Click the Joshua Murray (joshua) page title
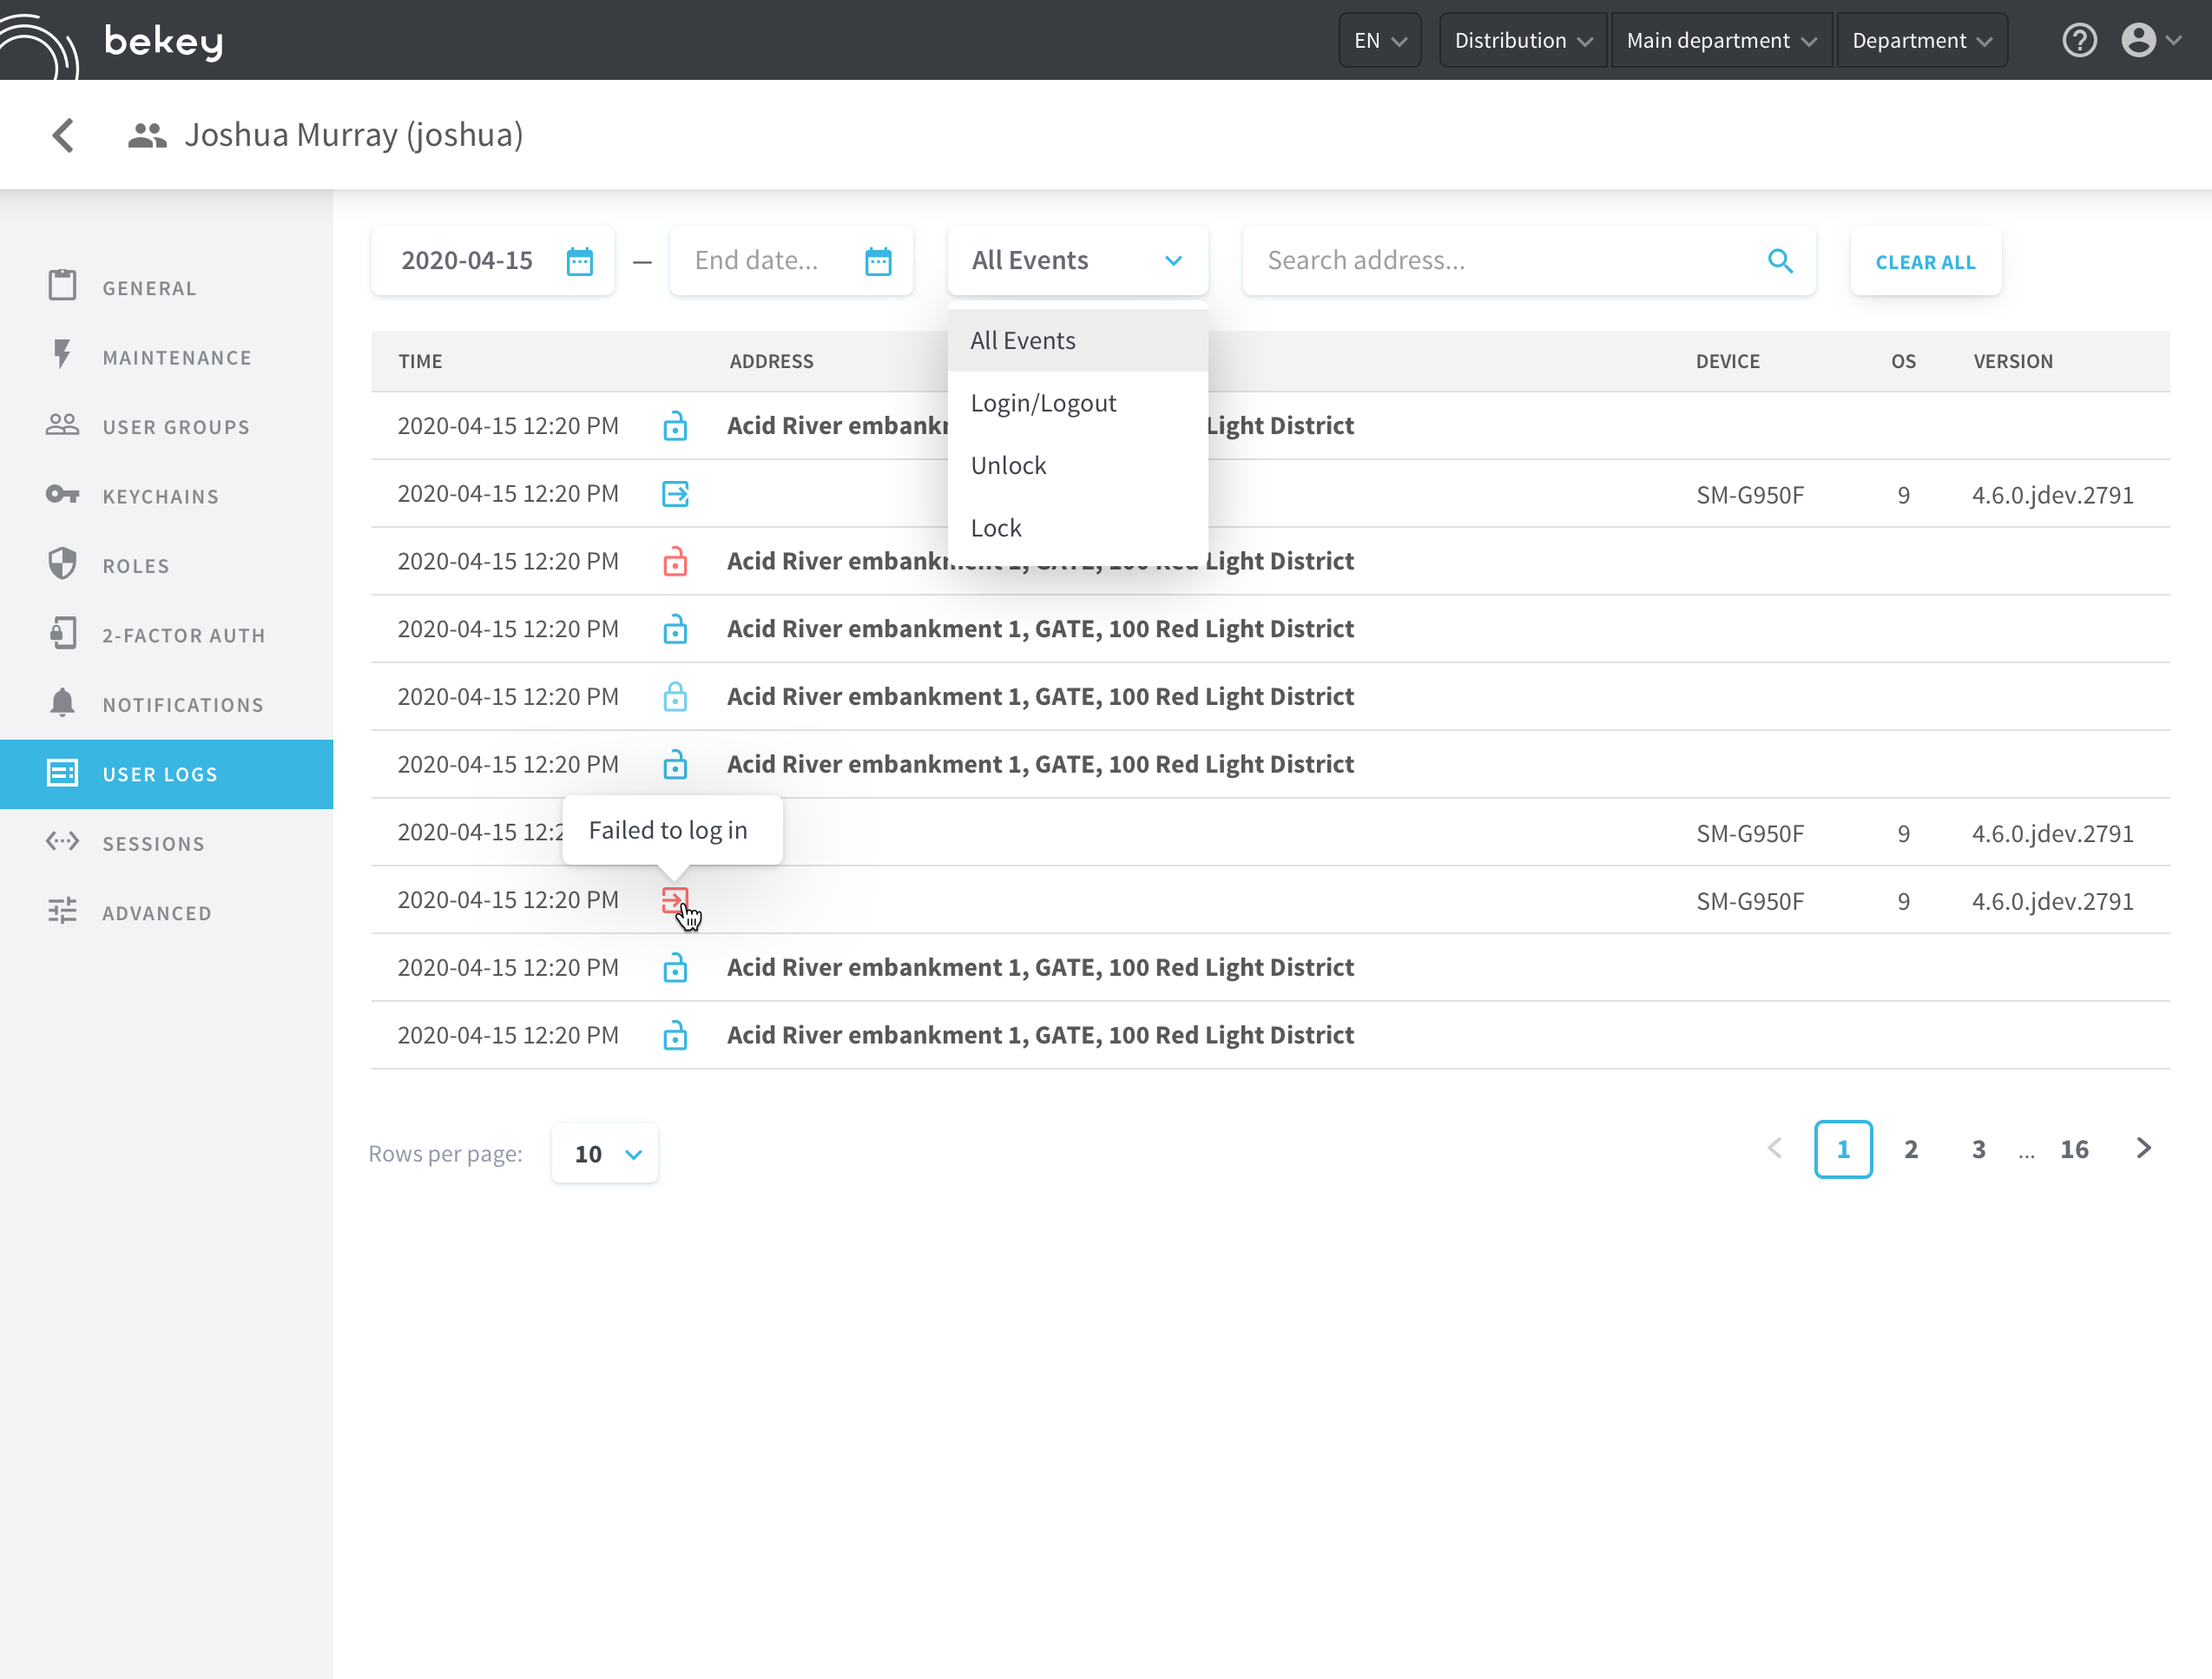This screenshot has height=1679, width=2212. click(354, 135)
